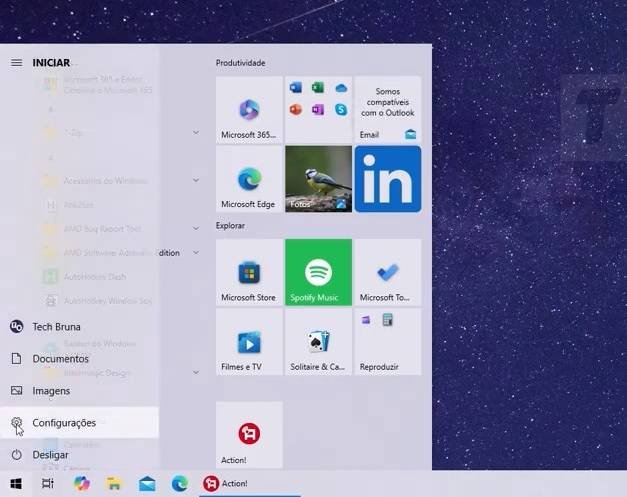
Task: Open the Excel icon in Office folder tile
Action: pyautogui.click(x=318, y=88)
